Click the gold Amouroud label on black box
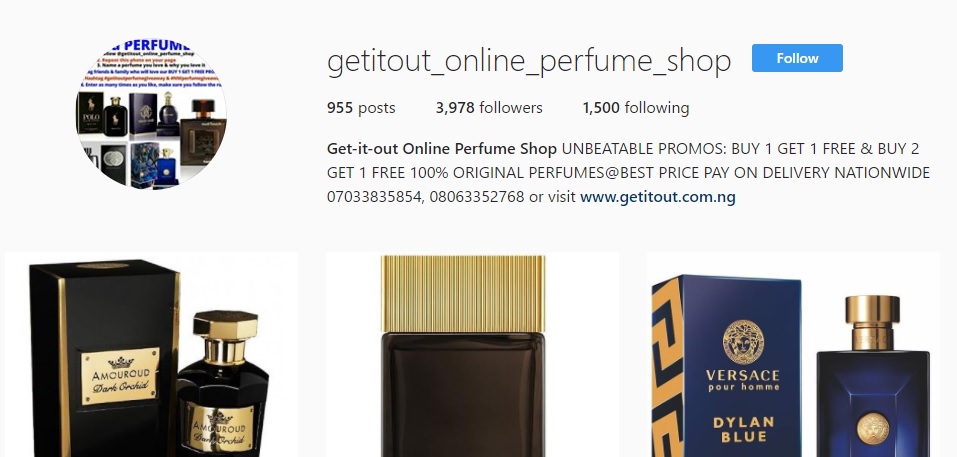 coord(120,376)
